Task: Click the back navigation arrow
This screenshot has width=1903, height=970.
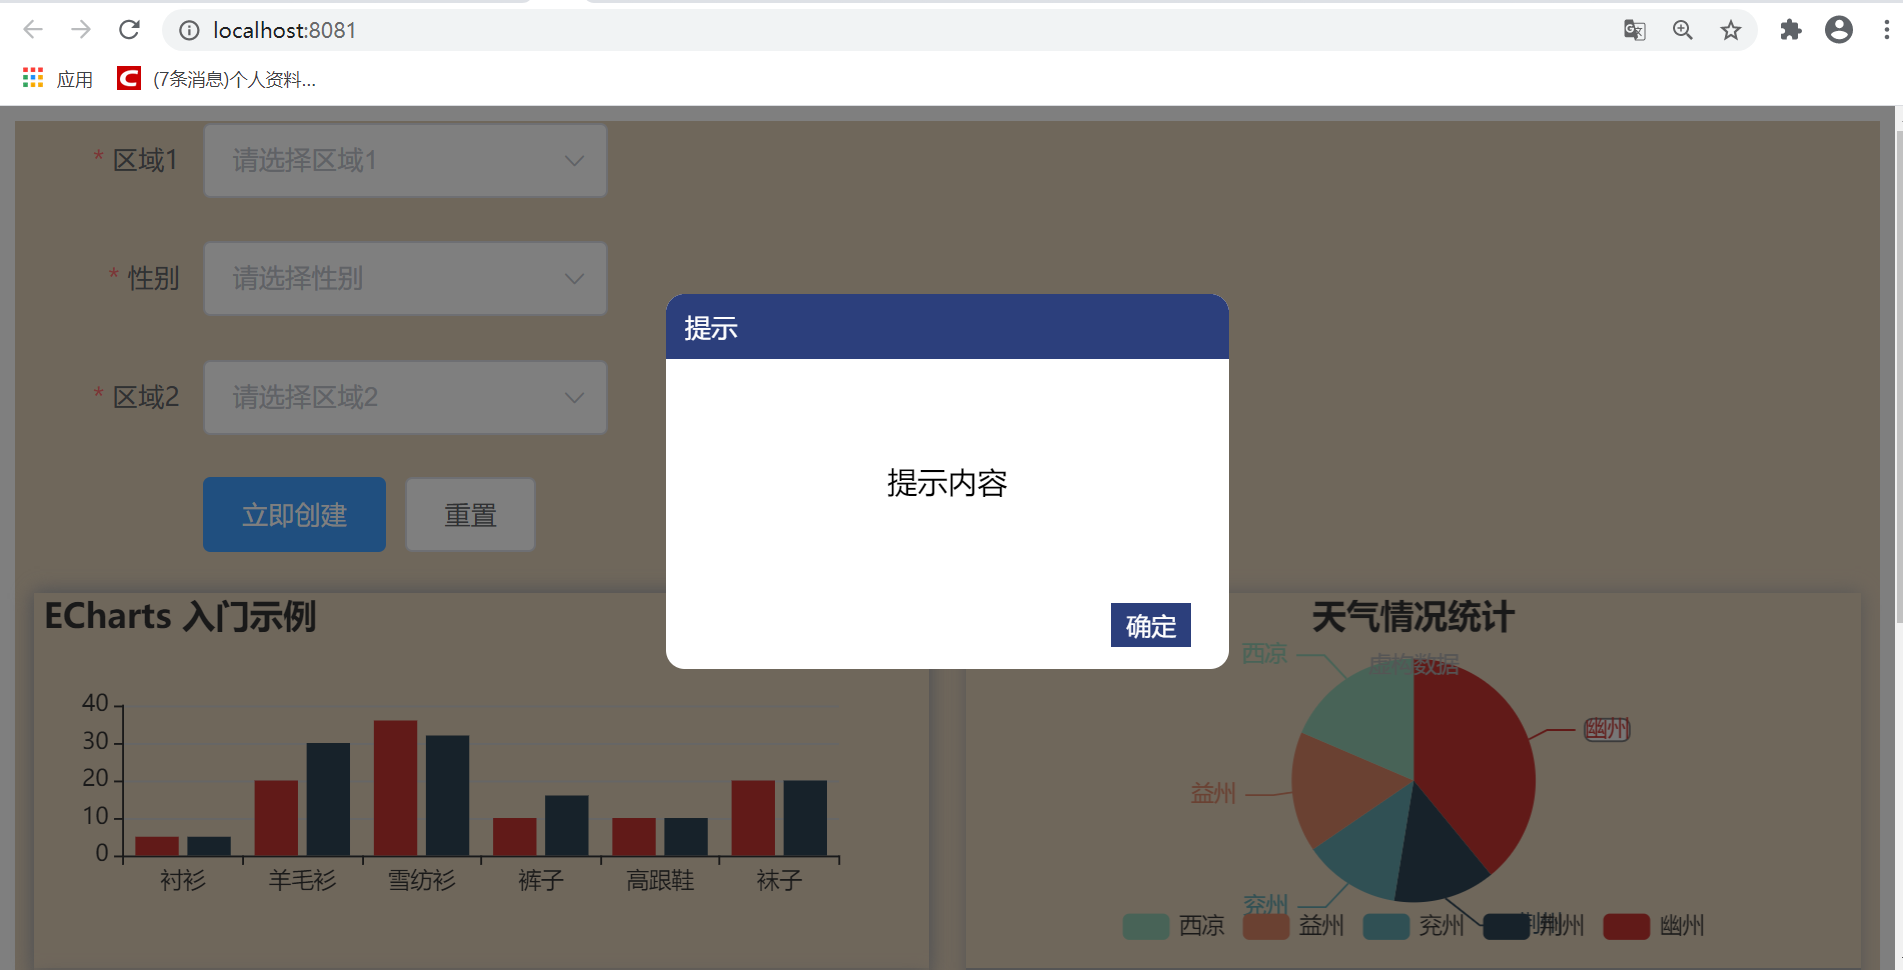Action: (x=33, y=29)
